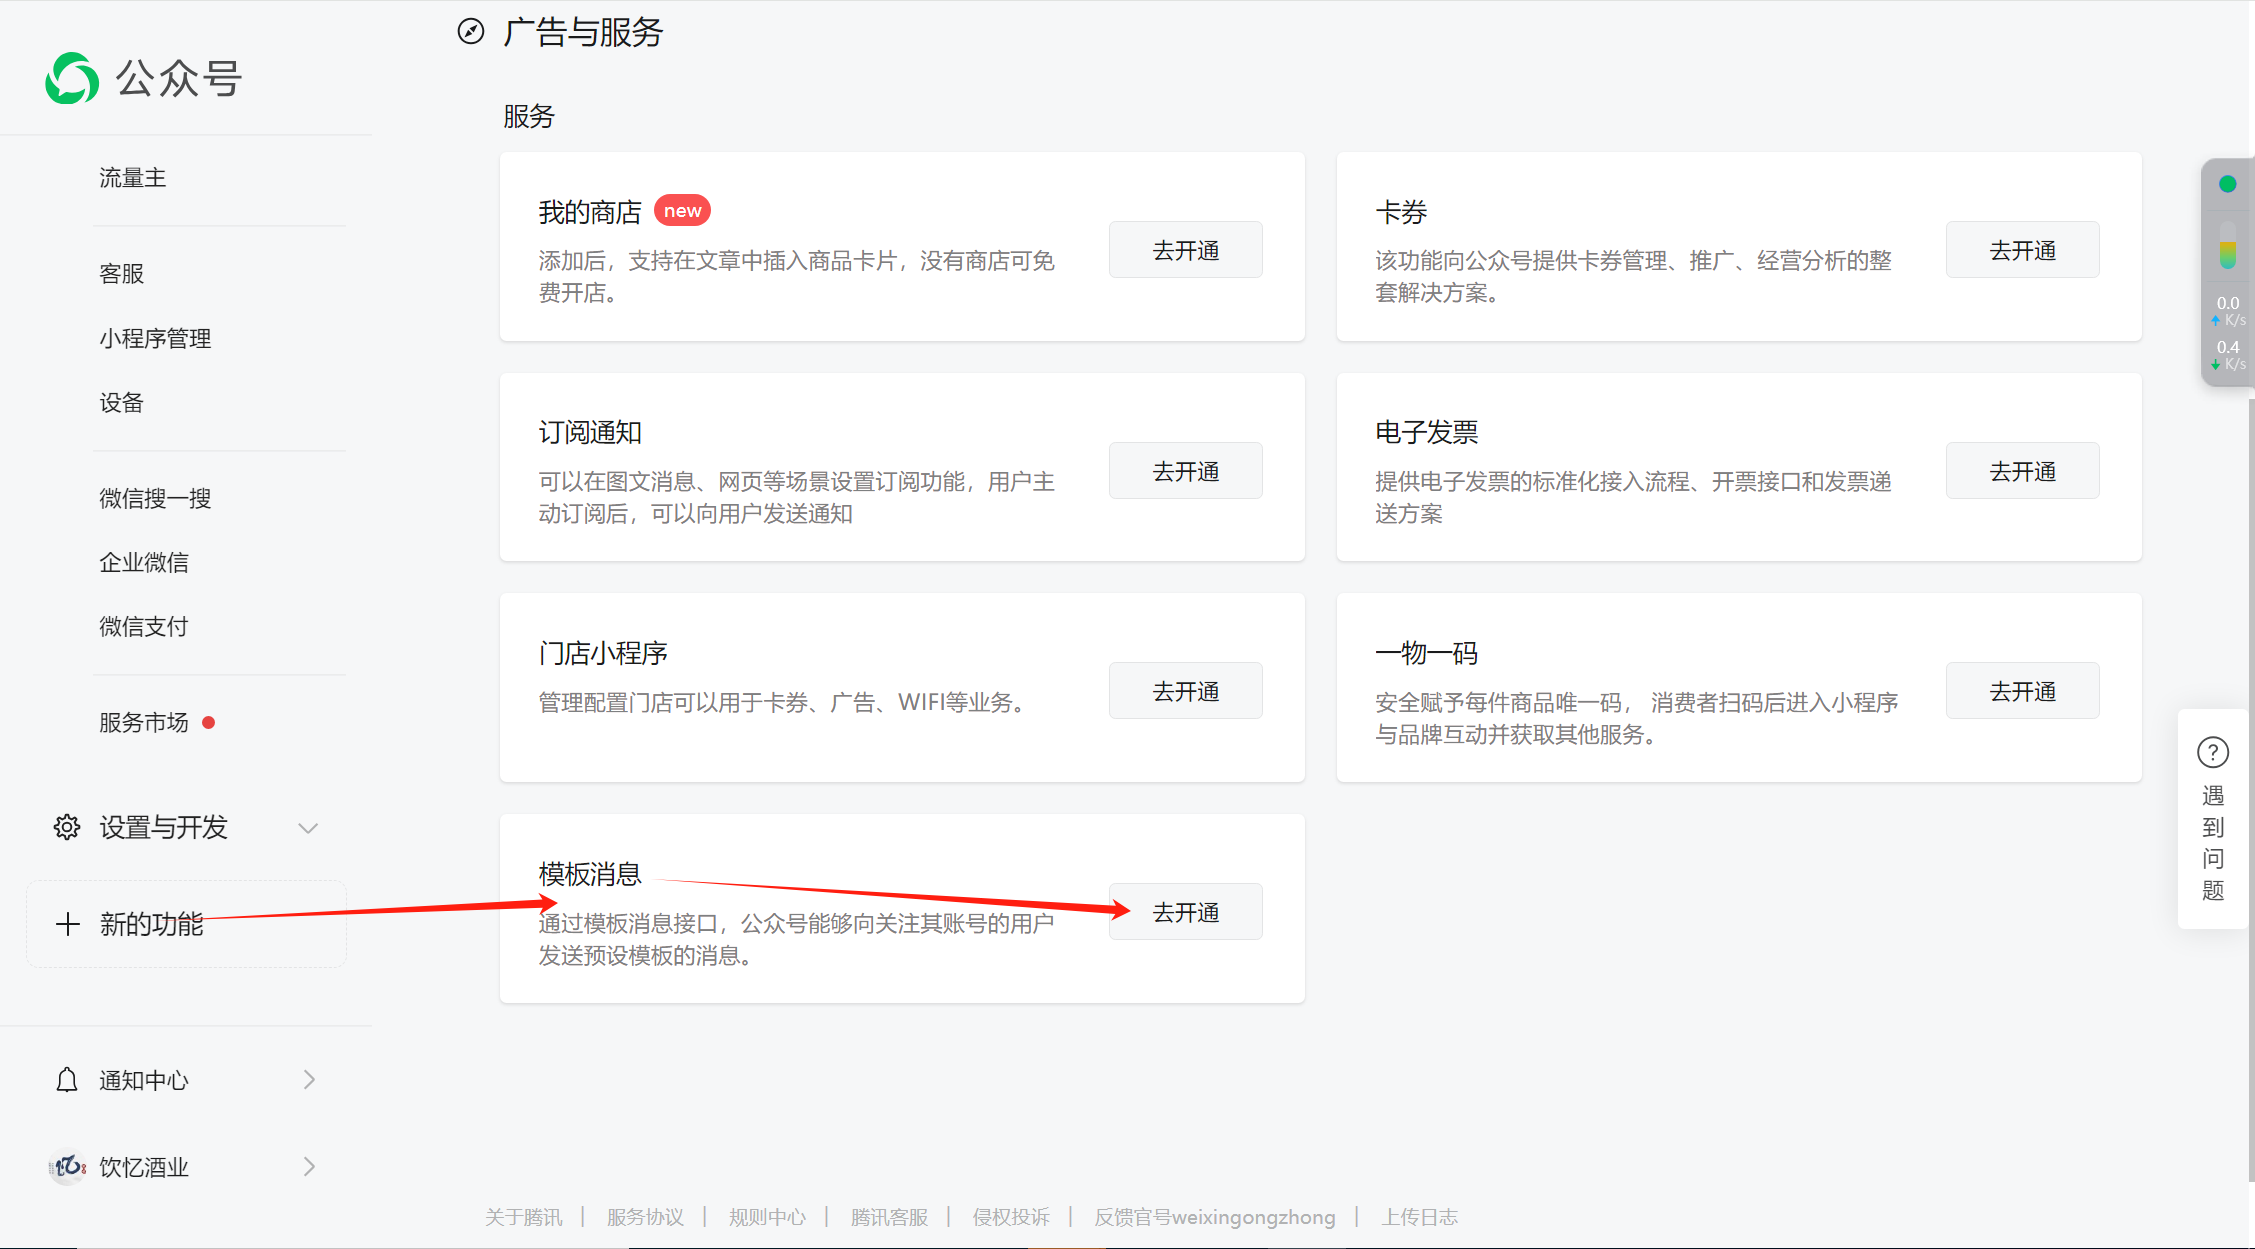Open the 规则中心 footer link
Viewport: 2255px width, 1249px height.
(767, 1217)
